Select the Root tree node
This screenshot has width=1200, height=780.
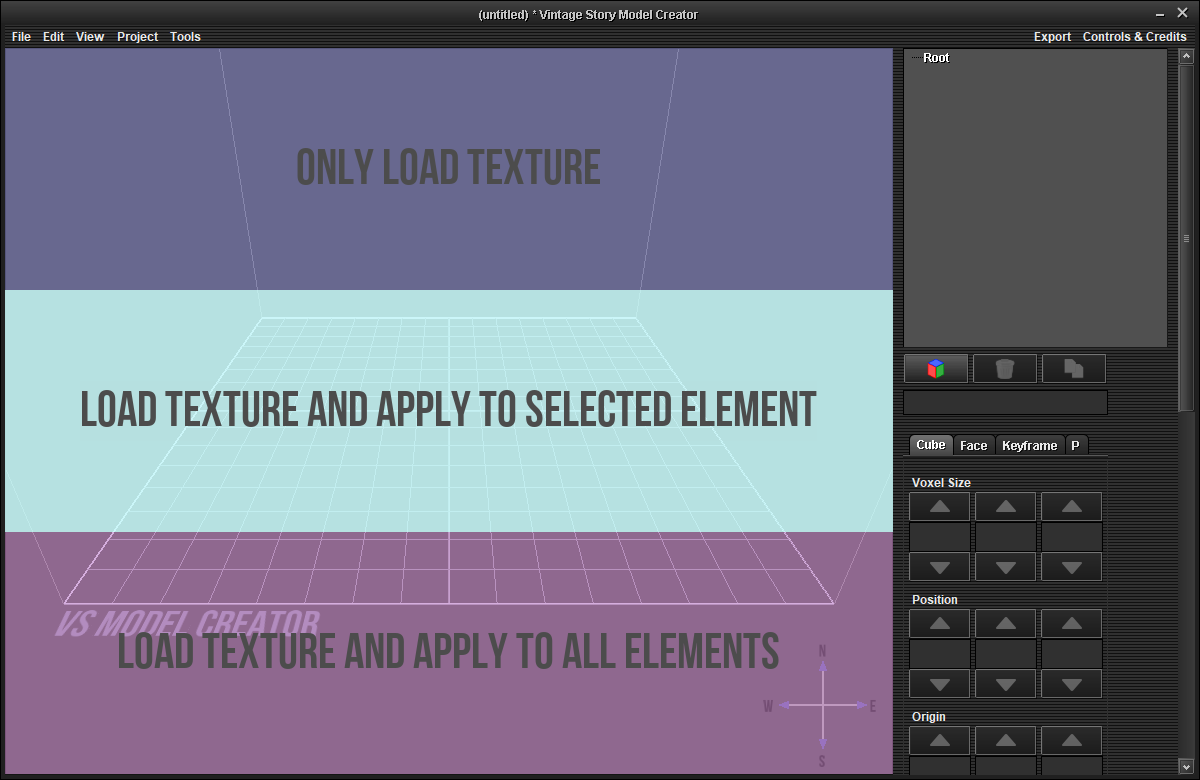(936, 58)
